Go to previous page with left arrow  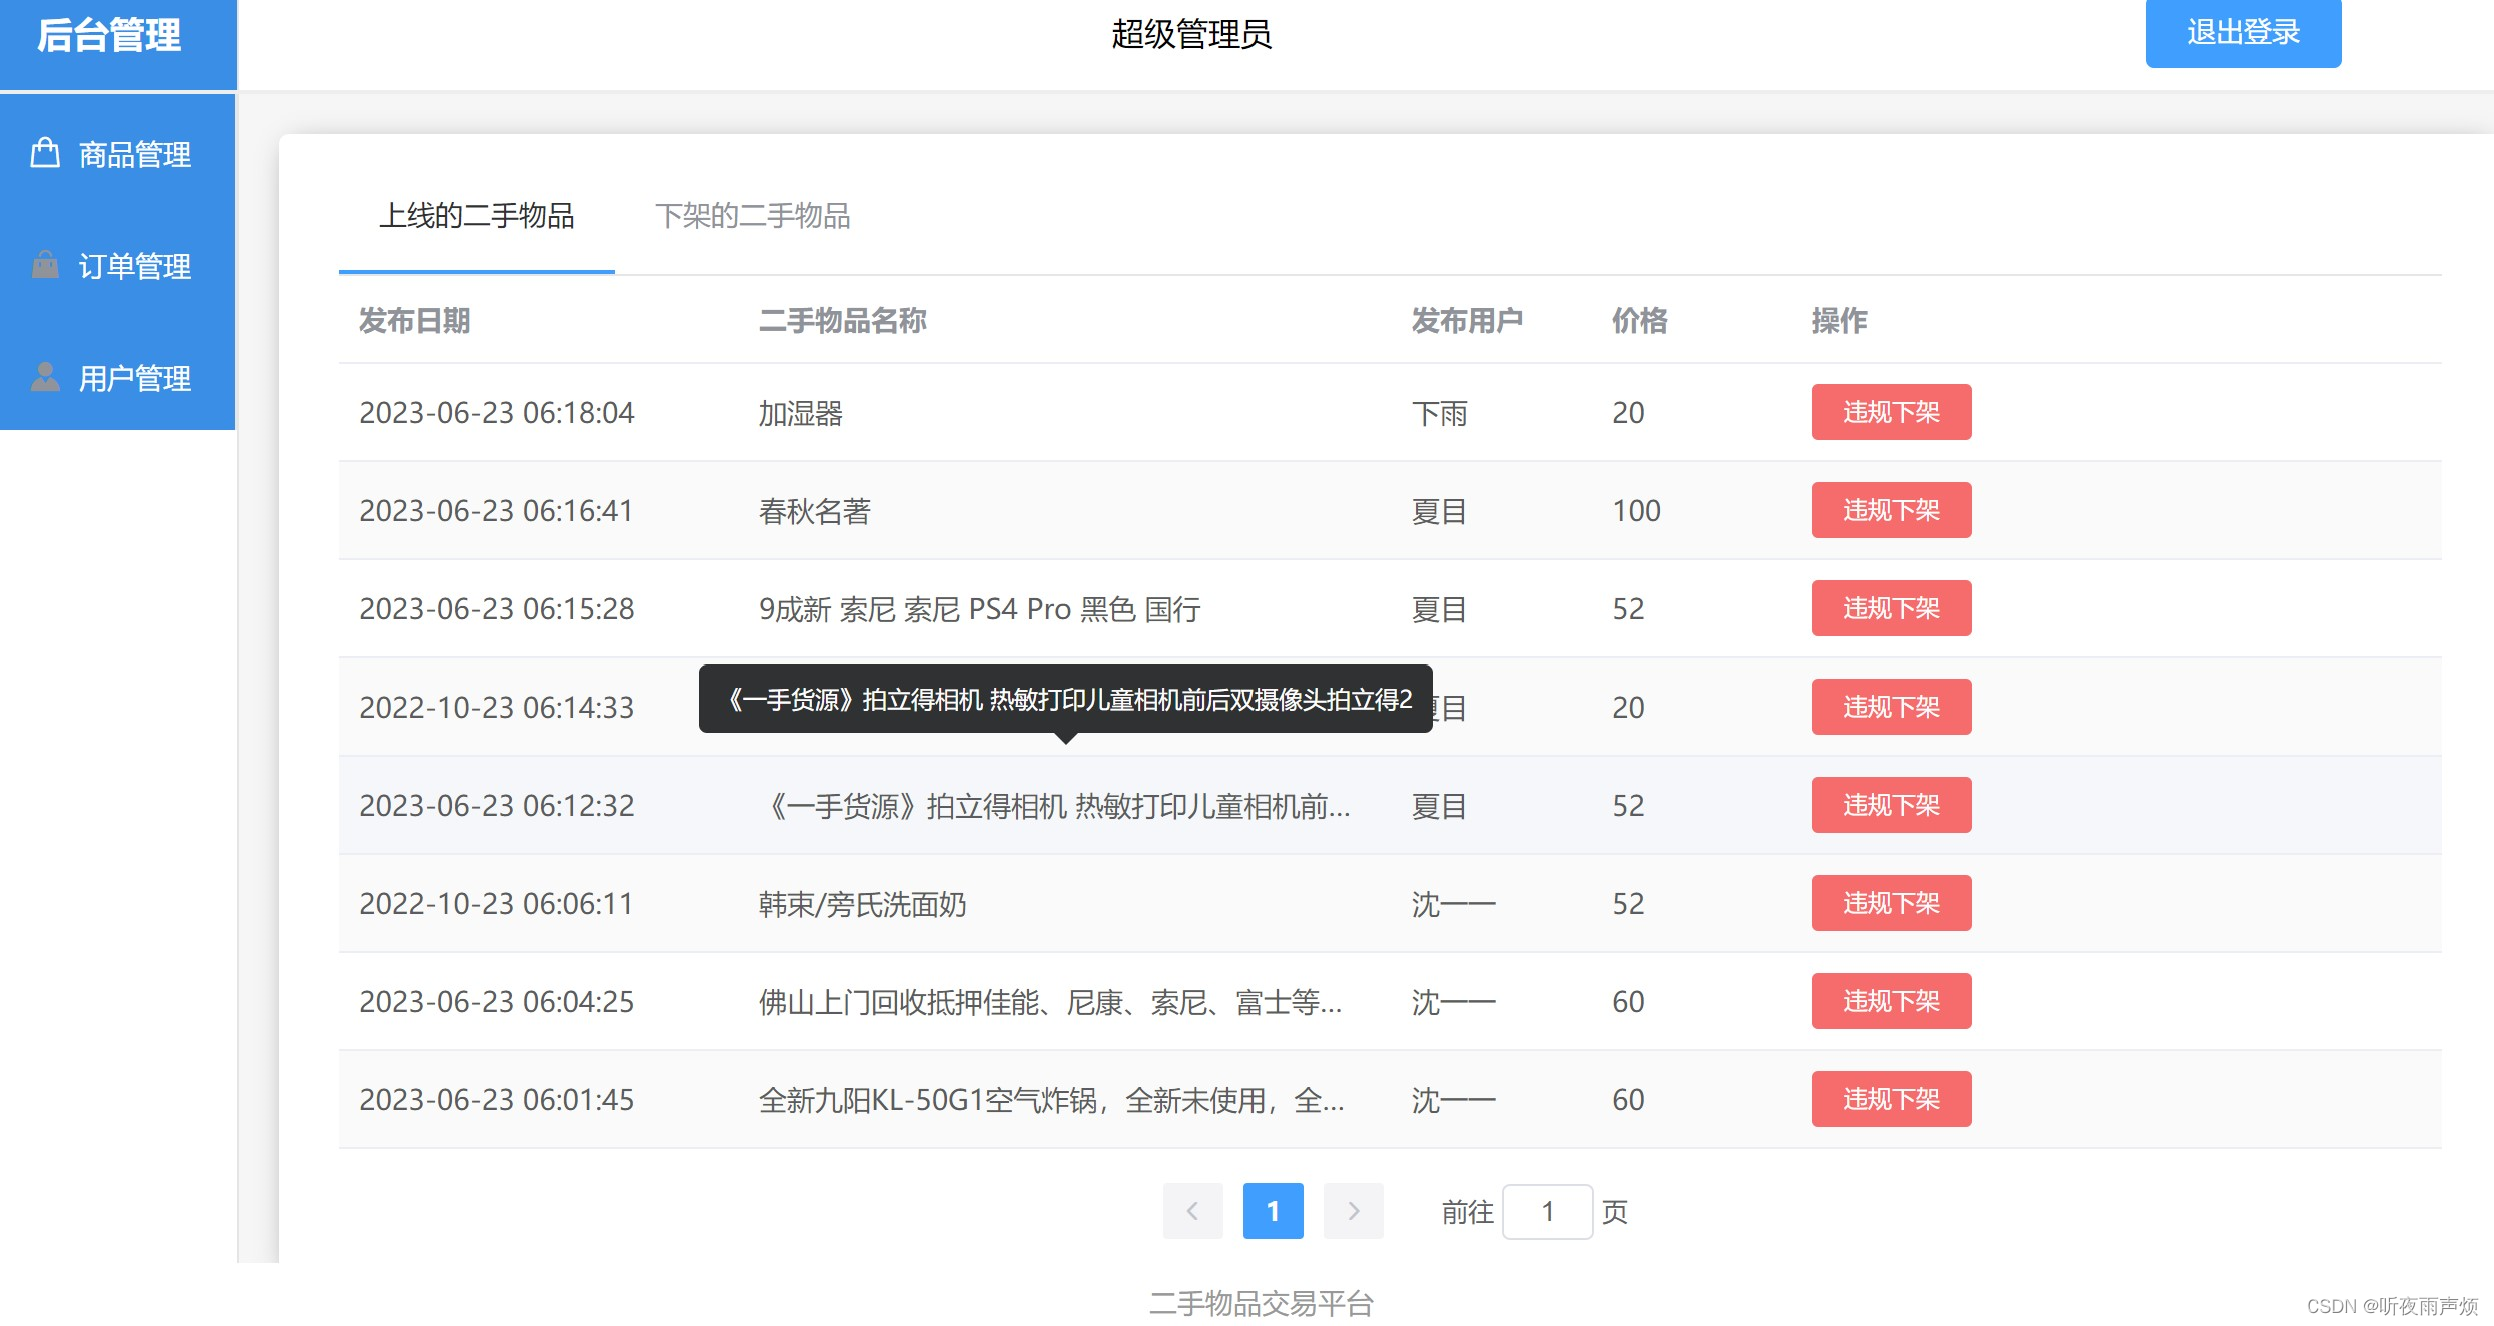[x=1192, y=1211]
